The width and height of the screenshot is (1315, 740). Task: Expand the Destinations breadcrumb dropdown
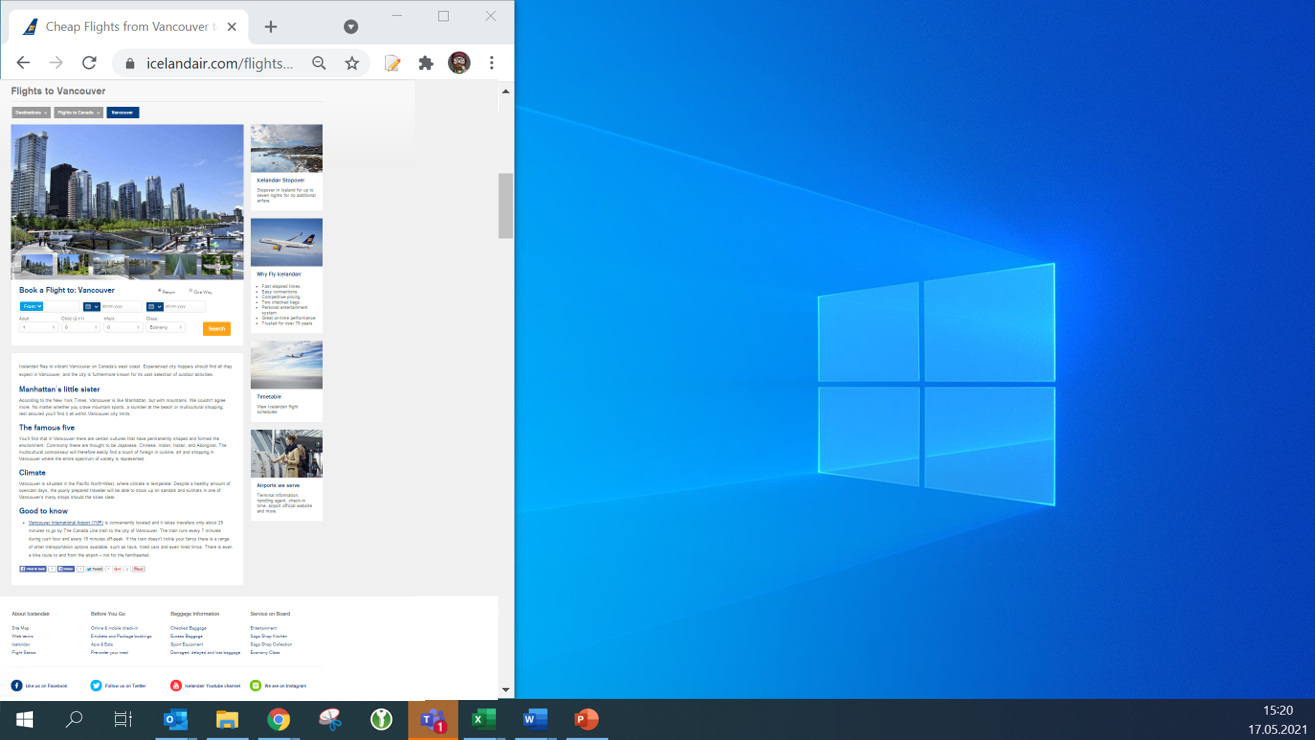[31, 113]
